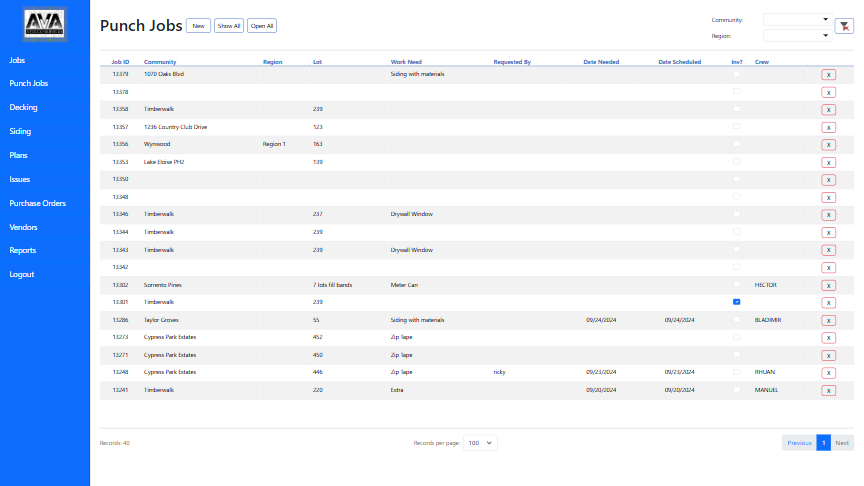Go to the Next page of records
Image resolution: width=864 pixels, height=486 pixels.
[x=842, y=442]
